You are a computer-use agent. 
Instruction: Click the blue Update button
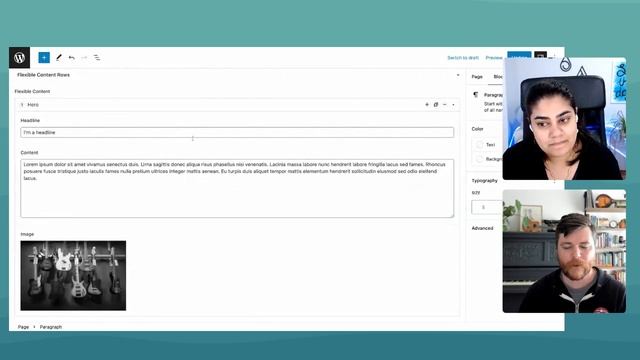[x=519, y=55]
